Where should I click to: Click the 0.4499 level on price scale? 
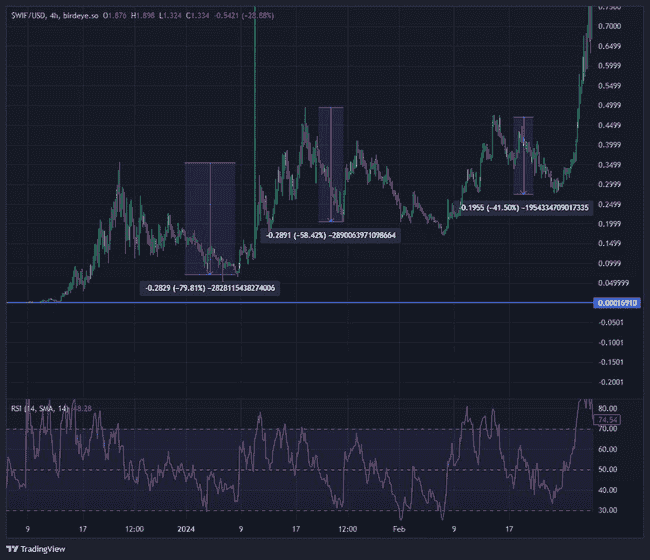[x=608, y=125]
